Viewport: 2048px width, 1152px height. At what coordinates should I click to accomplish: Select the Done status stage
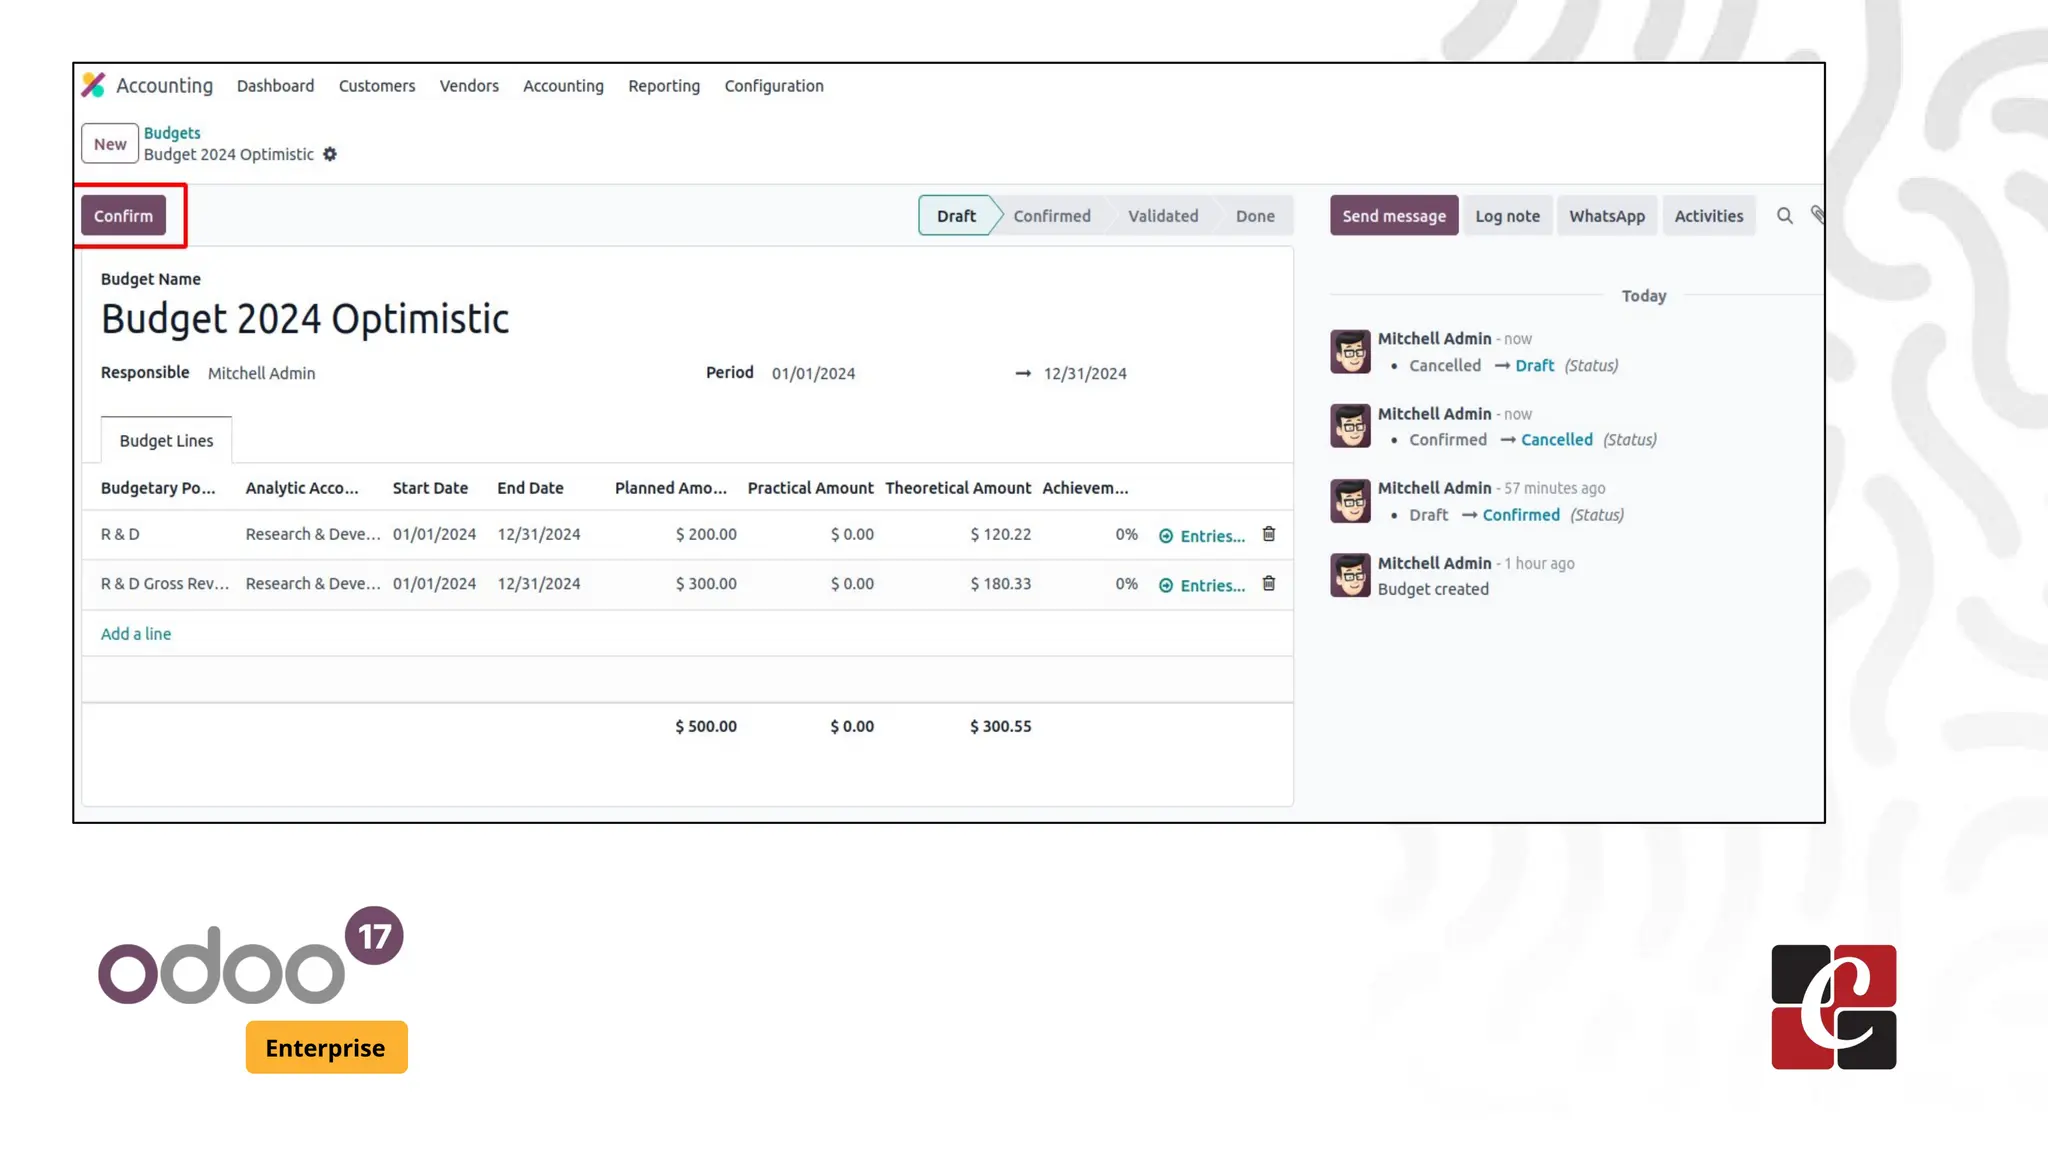pyautogui.click(x=1254, y=216)
